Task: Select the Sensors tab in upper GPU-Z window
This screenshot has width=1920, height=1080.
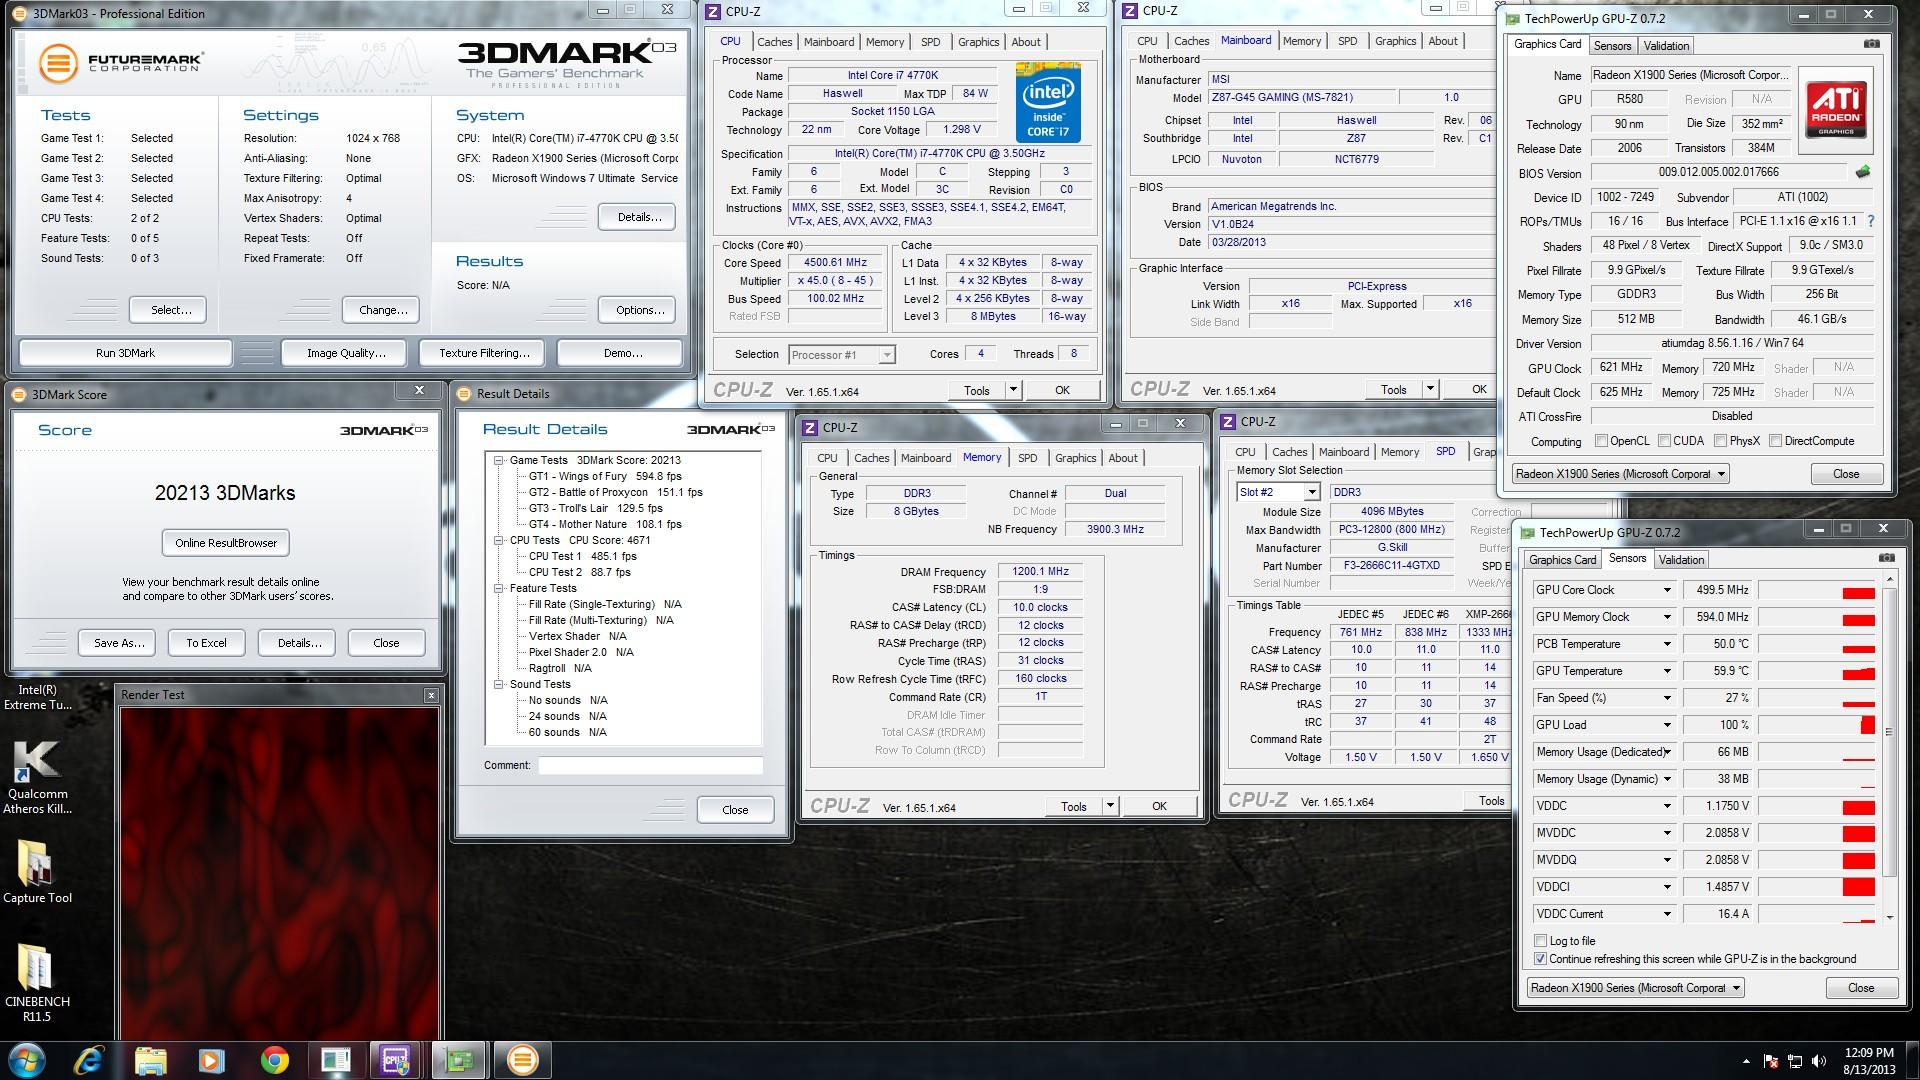Action: tap(1612, 46)
